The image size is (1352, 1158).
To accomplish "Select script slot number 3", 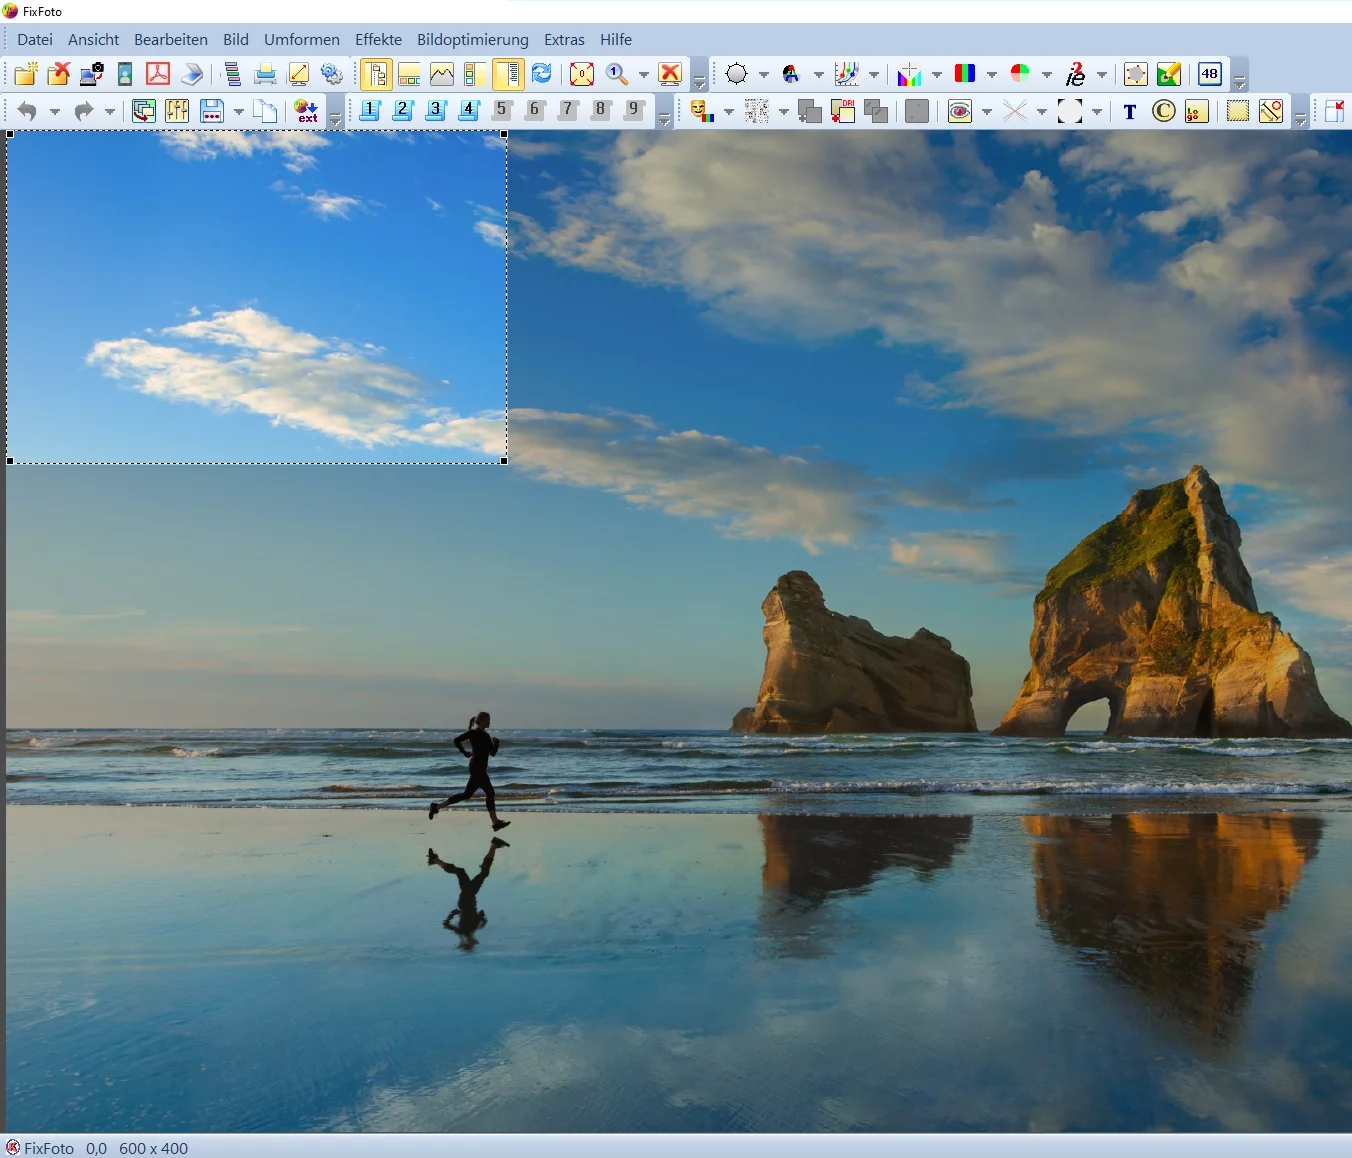I will click(436, 110).
